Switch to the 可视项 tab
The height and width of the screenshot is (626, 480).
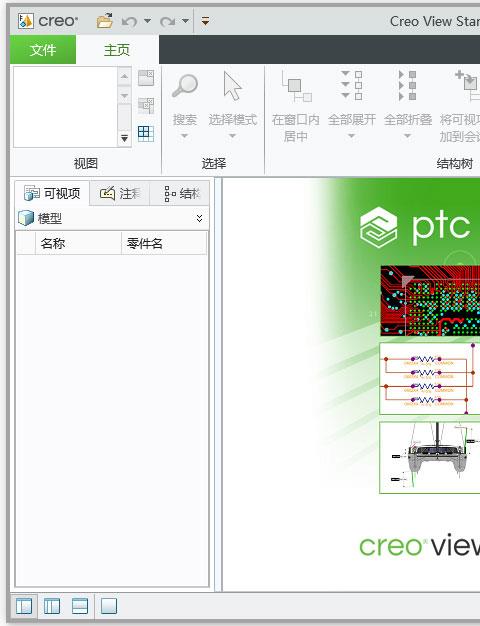click(x=52, y=194)
